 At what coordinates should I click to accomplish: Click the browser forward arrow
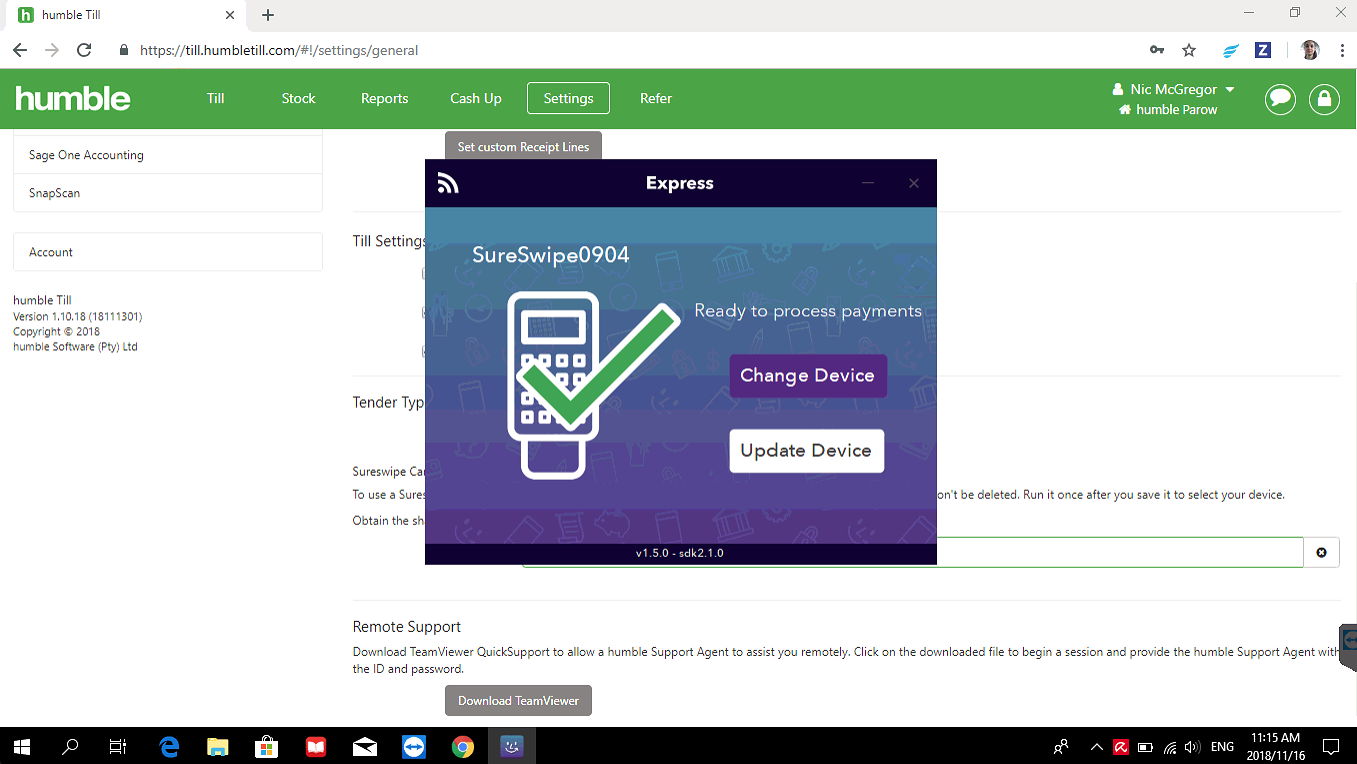tap(52, 50)
